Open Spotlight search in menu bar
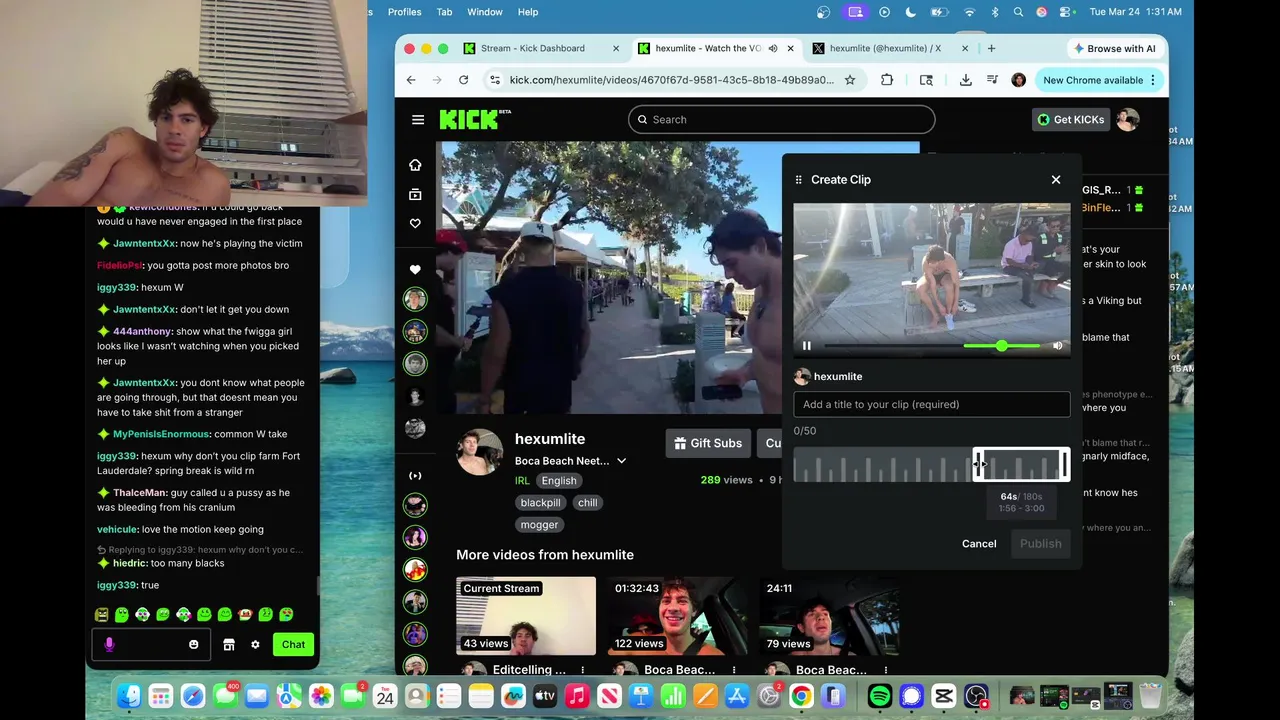The image size is (1280, 720). [x=1018, y=12]
